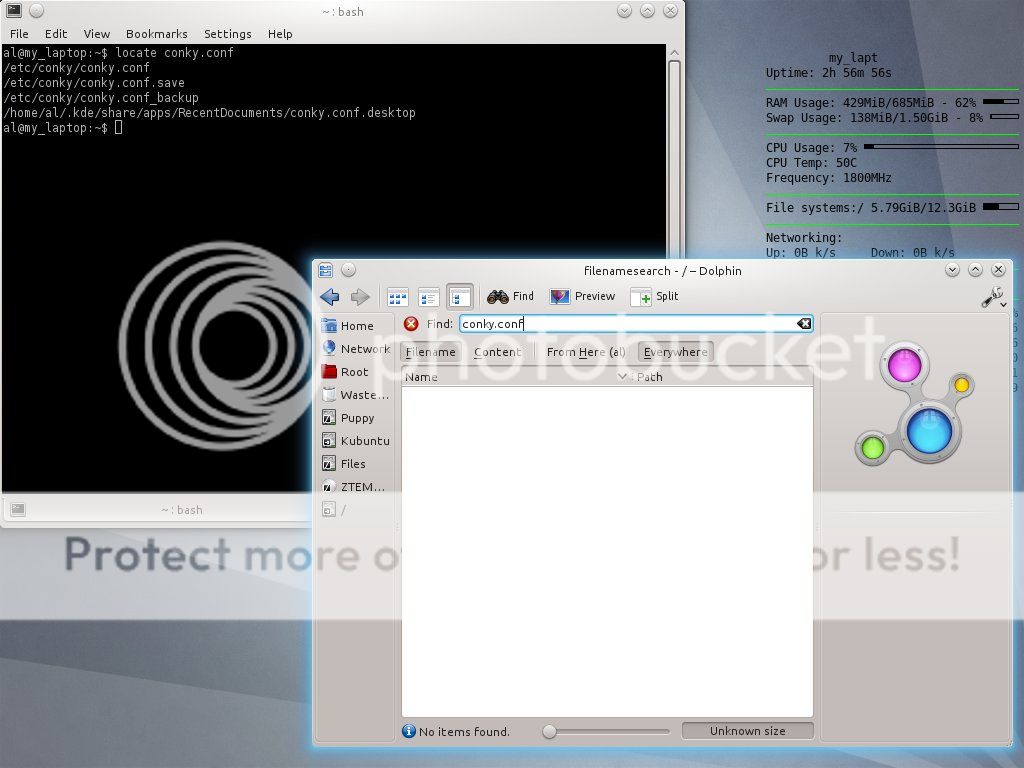Screen dimensions: 1024x768
Task: Open Dolphin window menu icon in title bar
Action: point(325,270)
